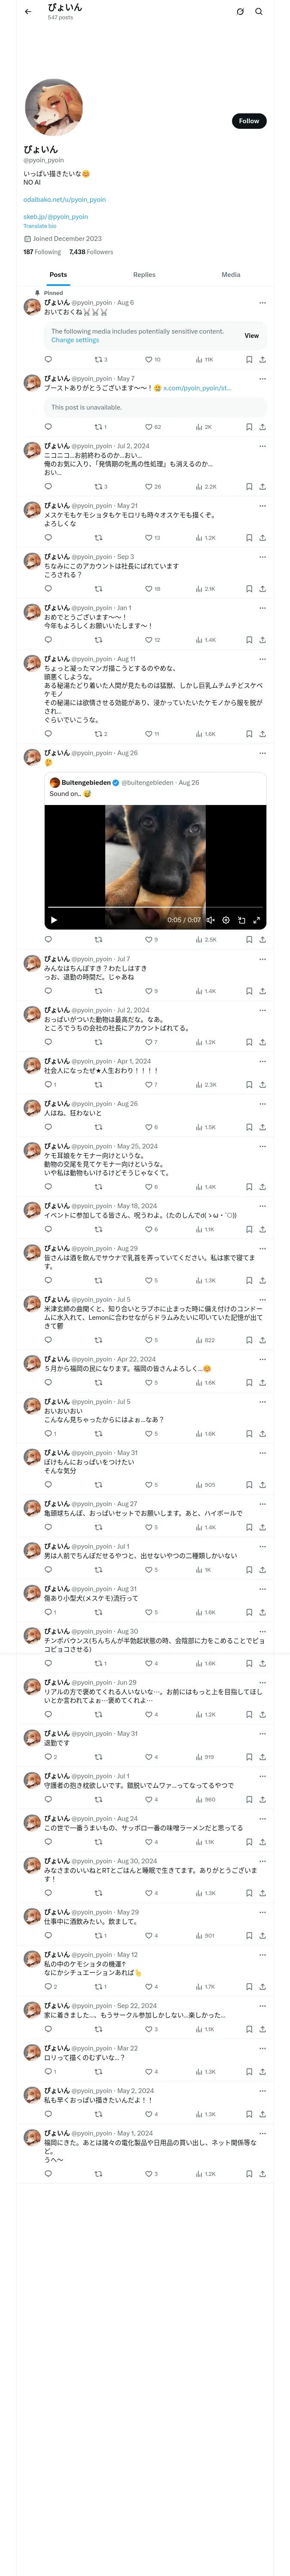The height and width of the screenshot is (2576, 290).
Task: Click the Grok icon beside search
Action: click(240, 12)
